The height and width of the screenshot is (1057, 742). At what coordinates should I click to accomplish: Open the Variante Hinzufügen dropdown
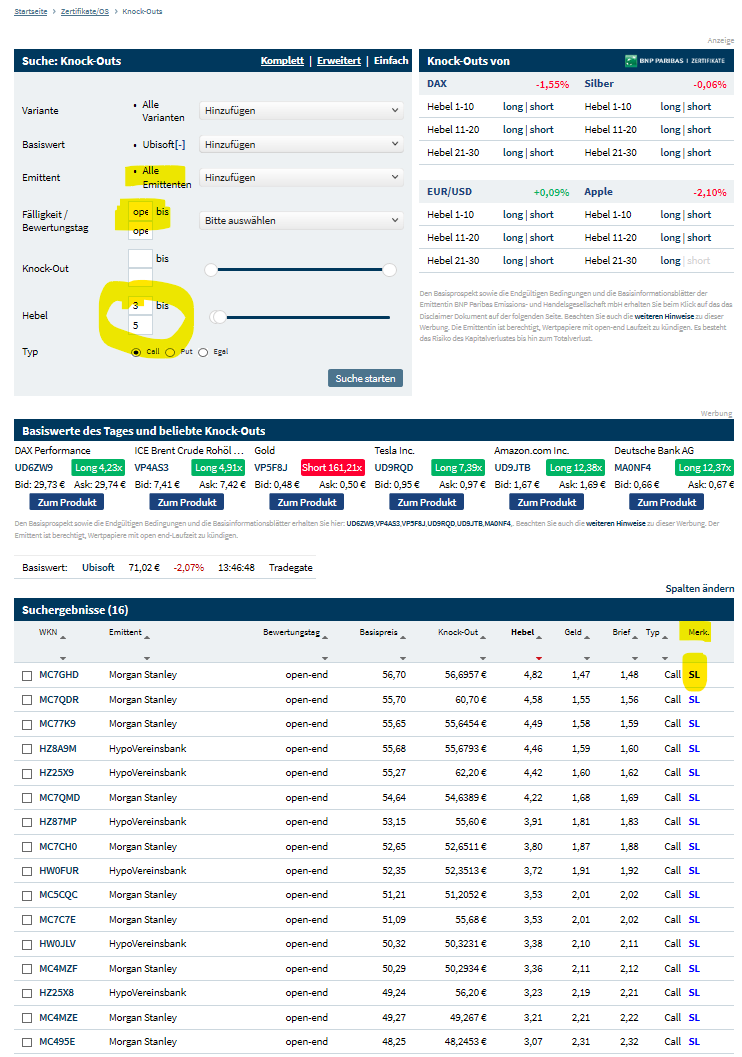point(301,111)
